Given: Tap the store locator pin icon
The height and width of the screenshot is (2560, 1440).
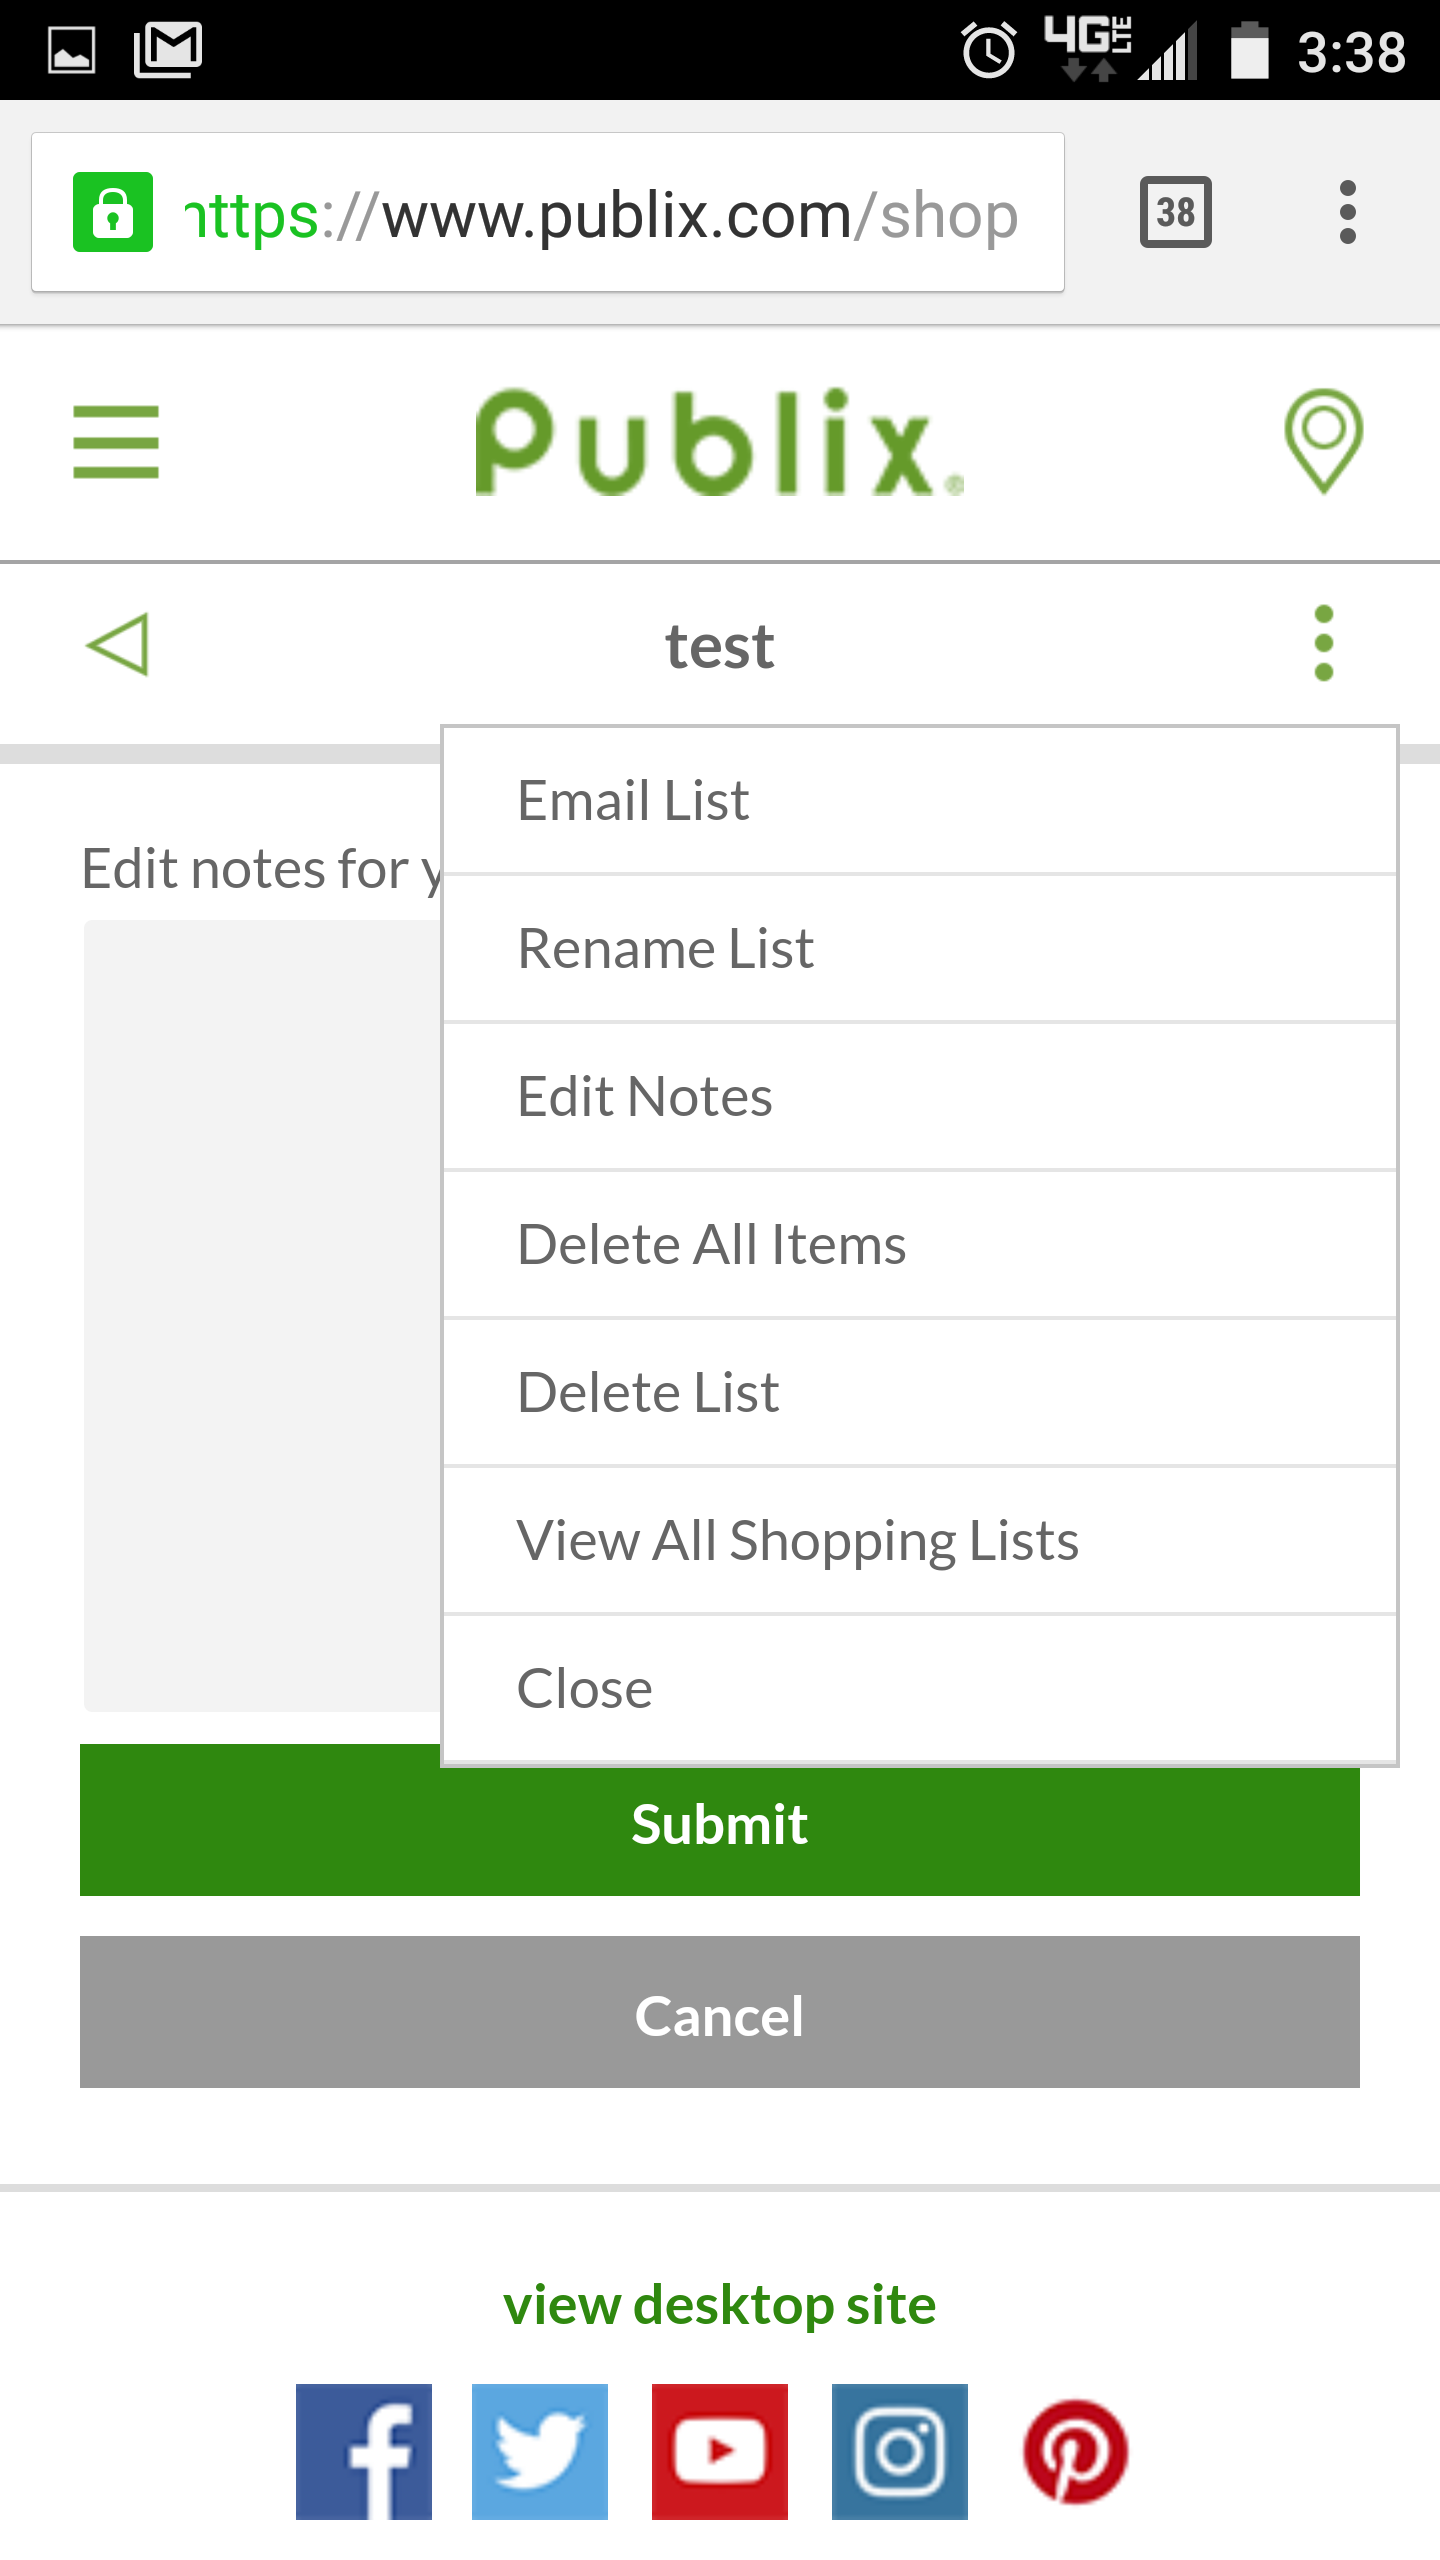Looking at the screenshot, I should pos(1323,441).
